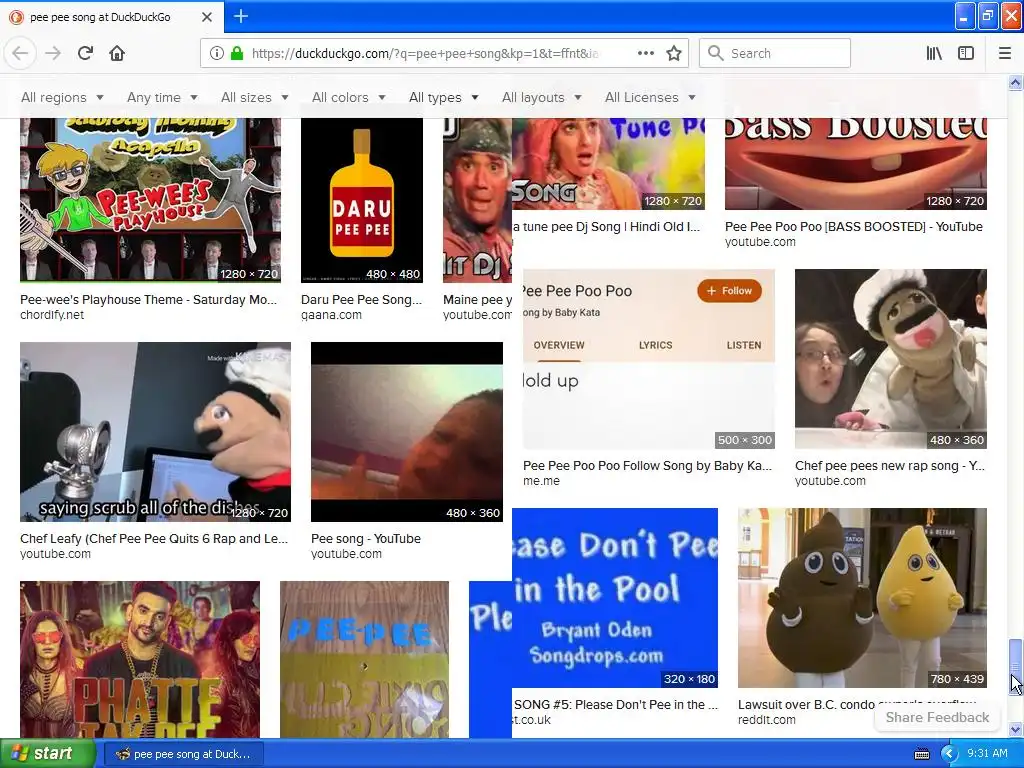Click the Share Feedback button
Screen dimensions: 1024x768
point(937,717)
